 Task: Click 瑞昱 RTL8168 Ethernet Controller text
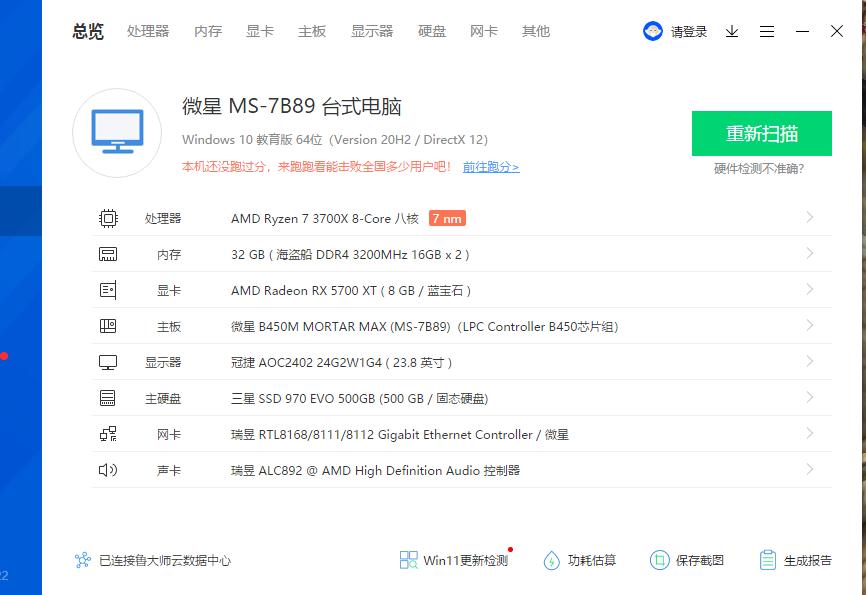click(x=400, y=435)
